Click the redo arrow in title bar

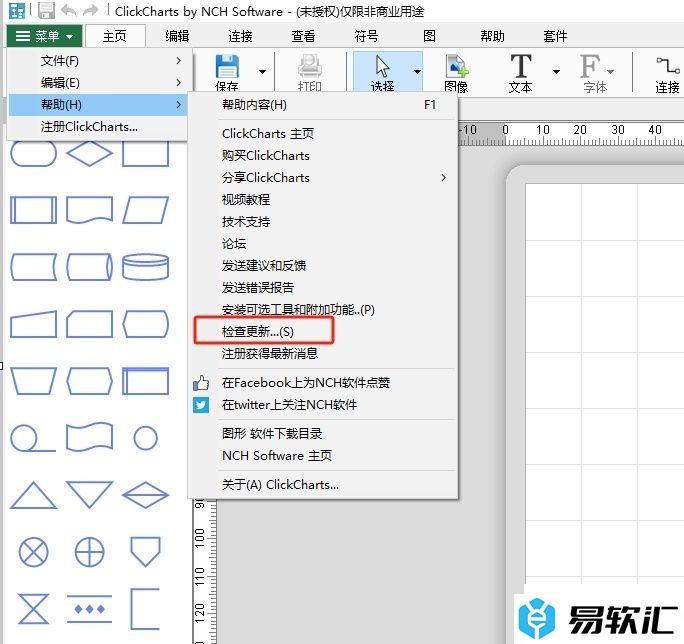[x=90, y=10]
